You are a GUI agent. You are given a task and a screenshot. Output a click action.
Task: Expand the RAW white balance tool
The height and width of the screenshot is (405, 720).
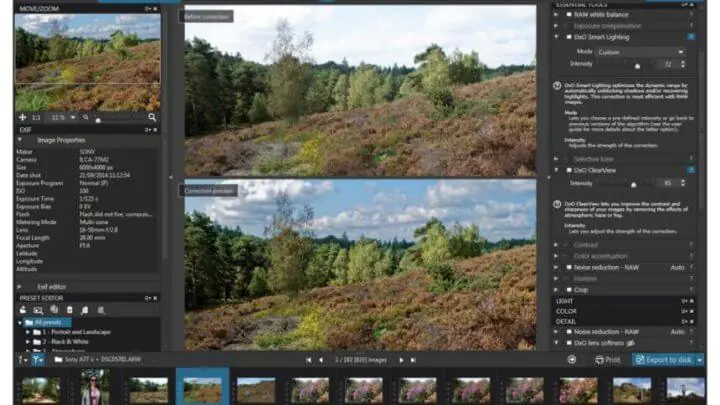point(556,15)
